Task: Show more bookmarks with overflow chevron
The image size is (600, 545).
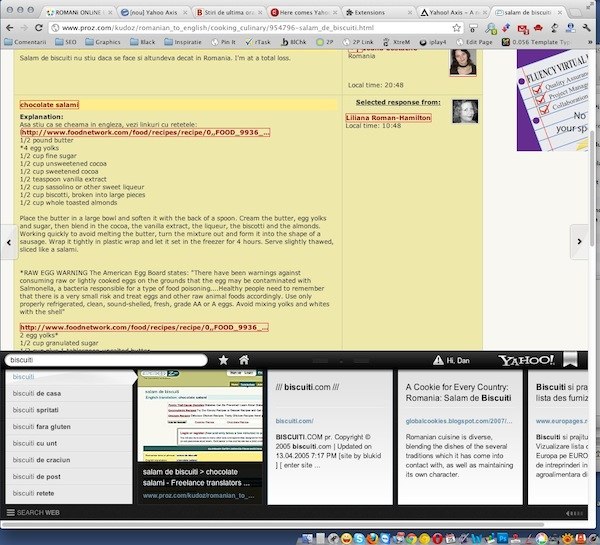Action: point(590,42)
